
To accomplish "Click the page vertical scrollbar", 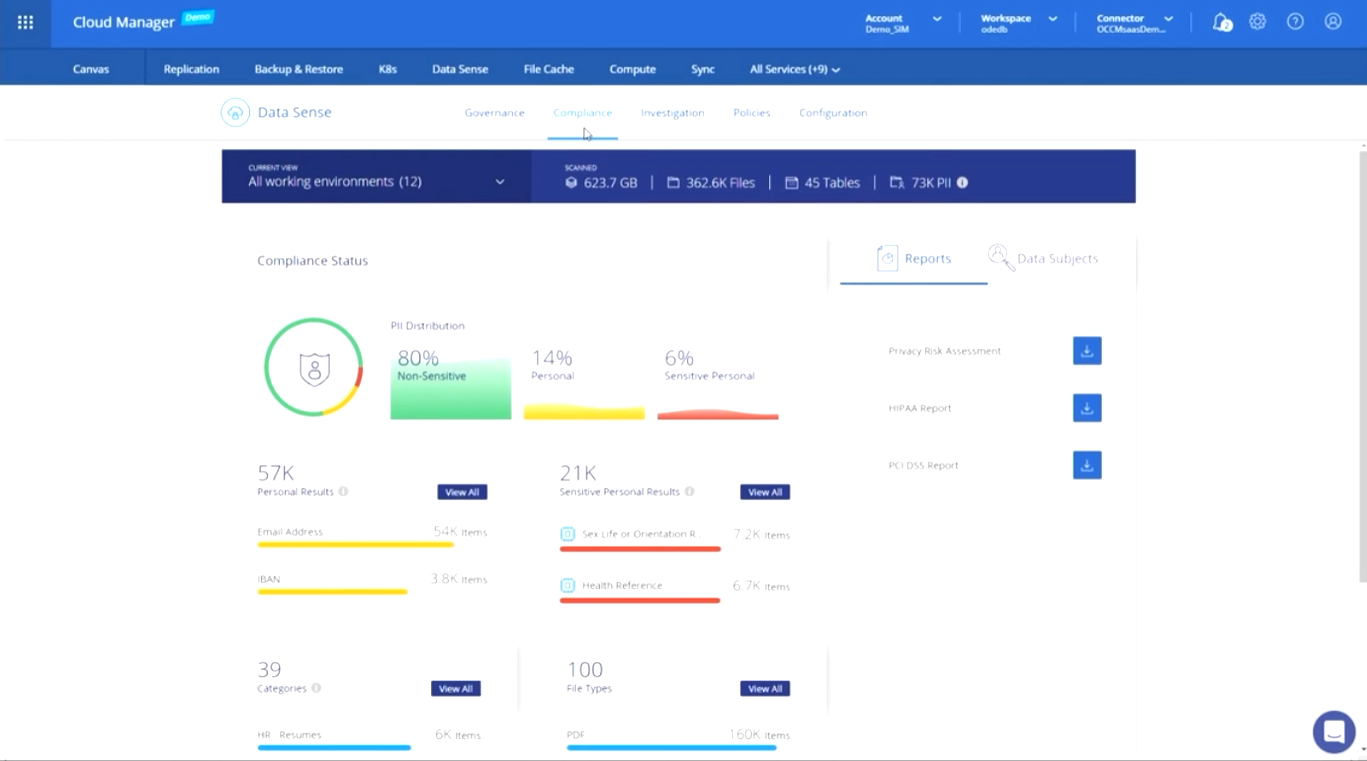I will (x=1362, y=365).
